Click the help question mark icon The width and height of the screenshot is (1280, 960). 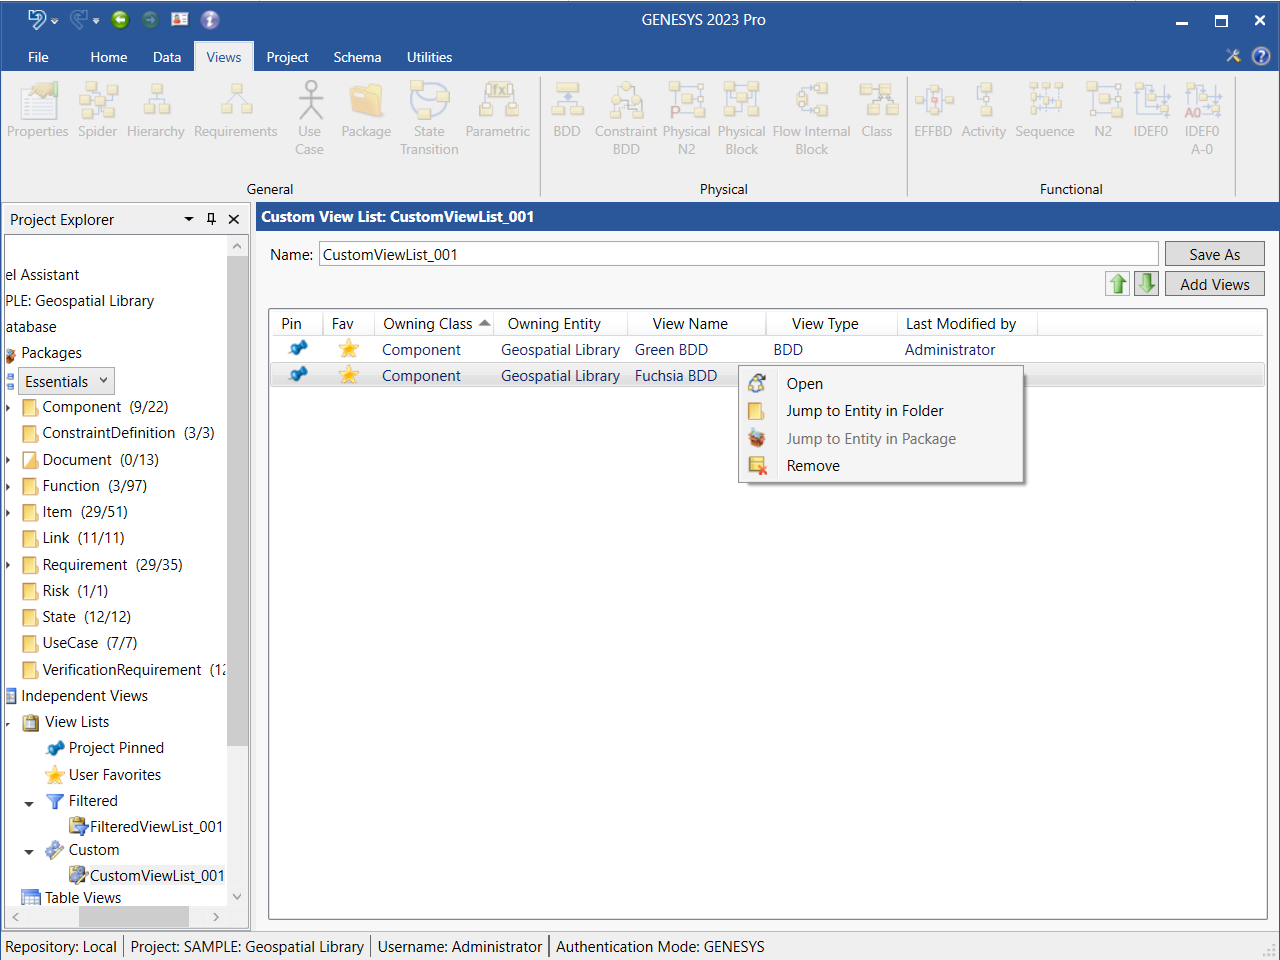1261,56
